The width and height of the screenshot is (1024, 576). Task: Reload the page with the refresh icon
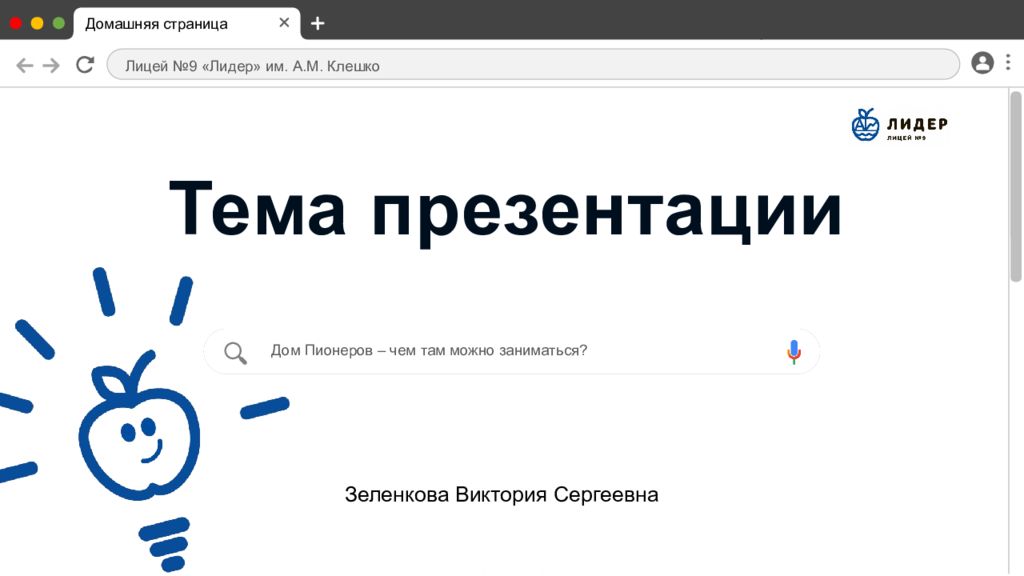85,65
